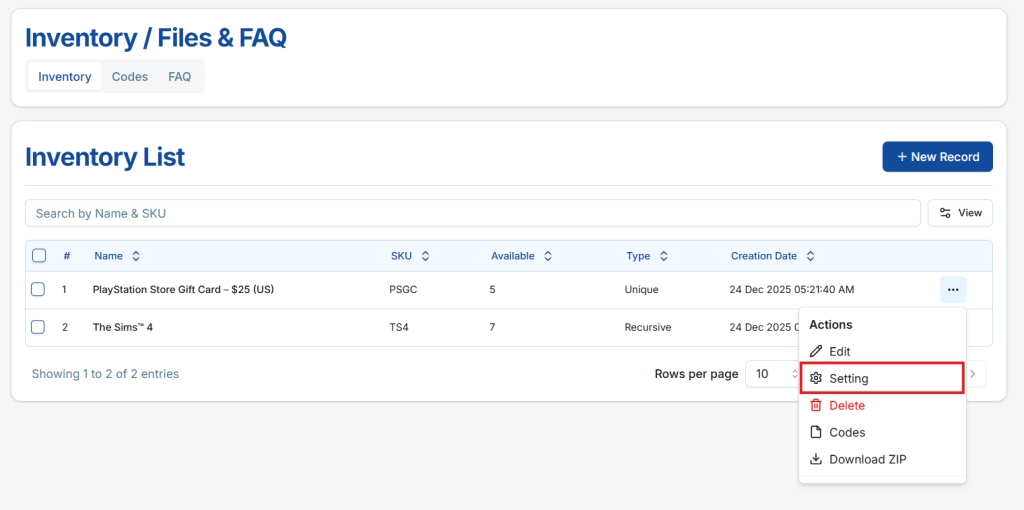
Task: Select Codes in the Actions menu
Action: pos(847,432)
